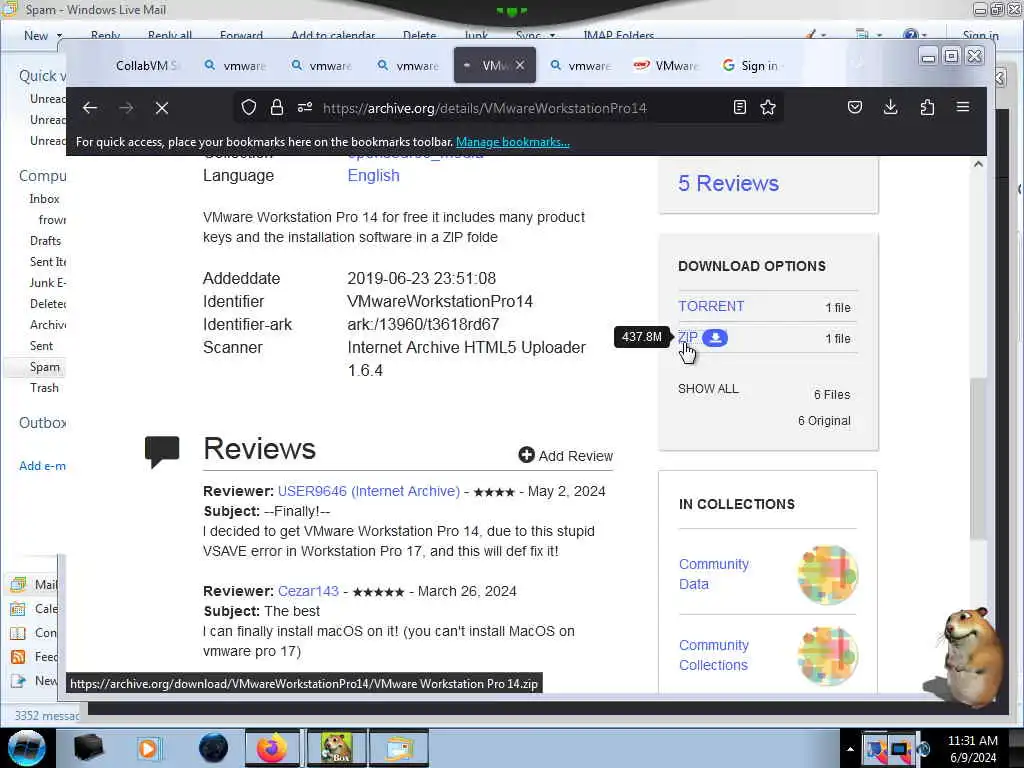Stop loading the page with the X button
Viewport: 1024px width, 768px height.
click(x=162, y=108)
